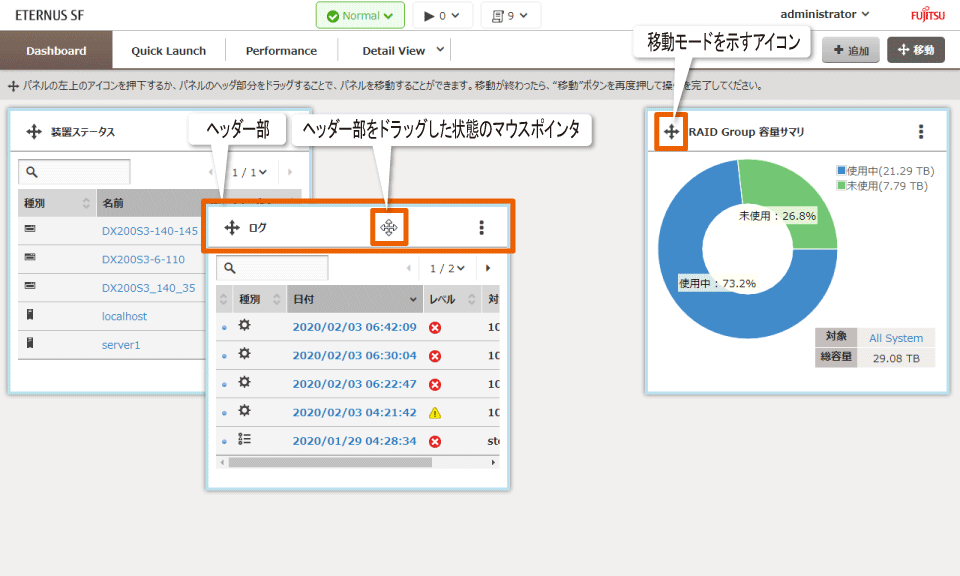Open the DX200S3-140-145 device link
The image size is (960, 576).
150,231
